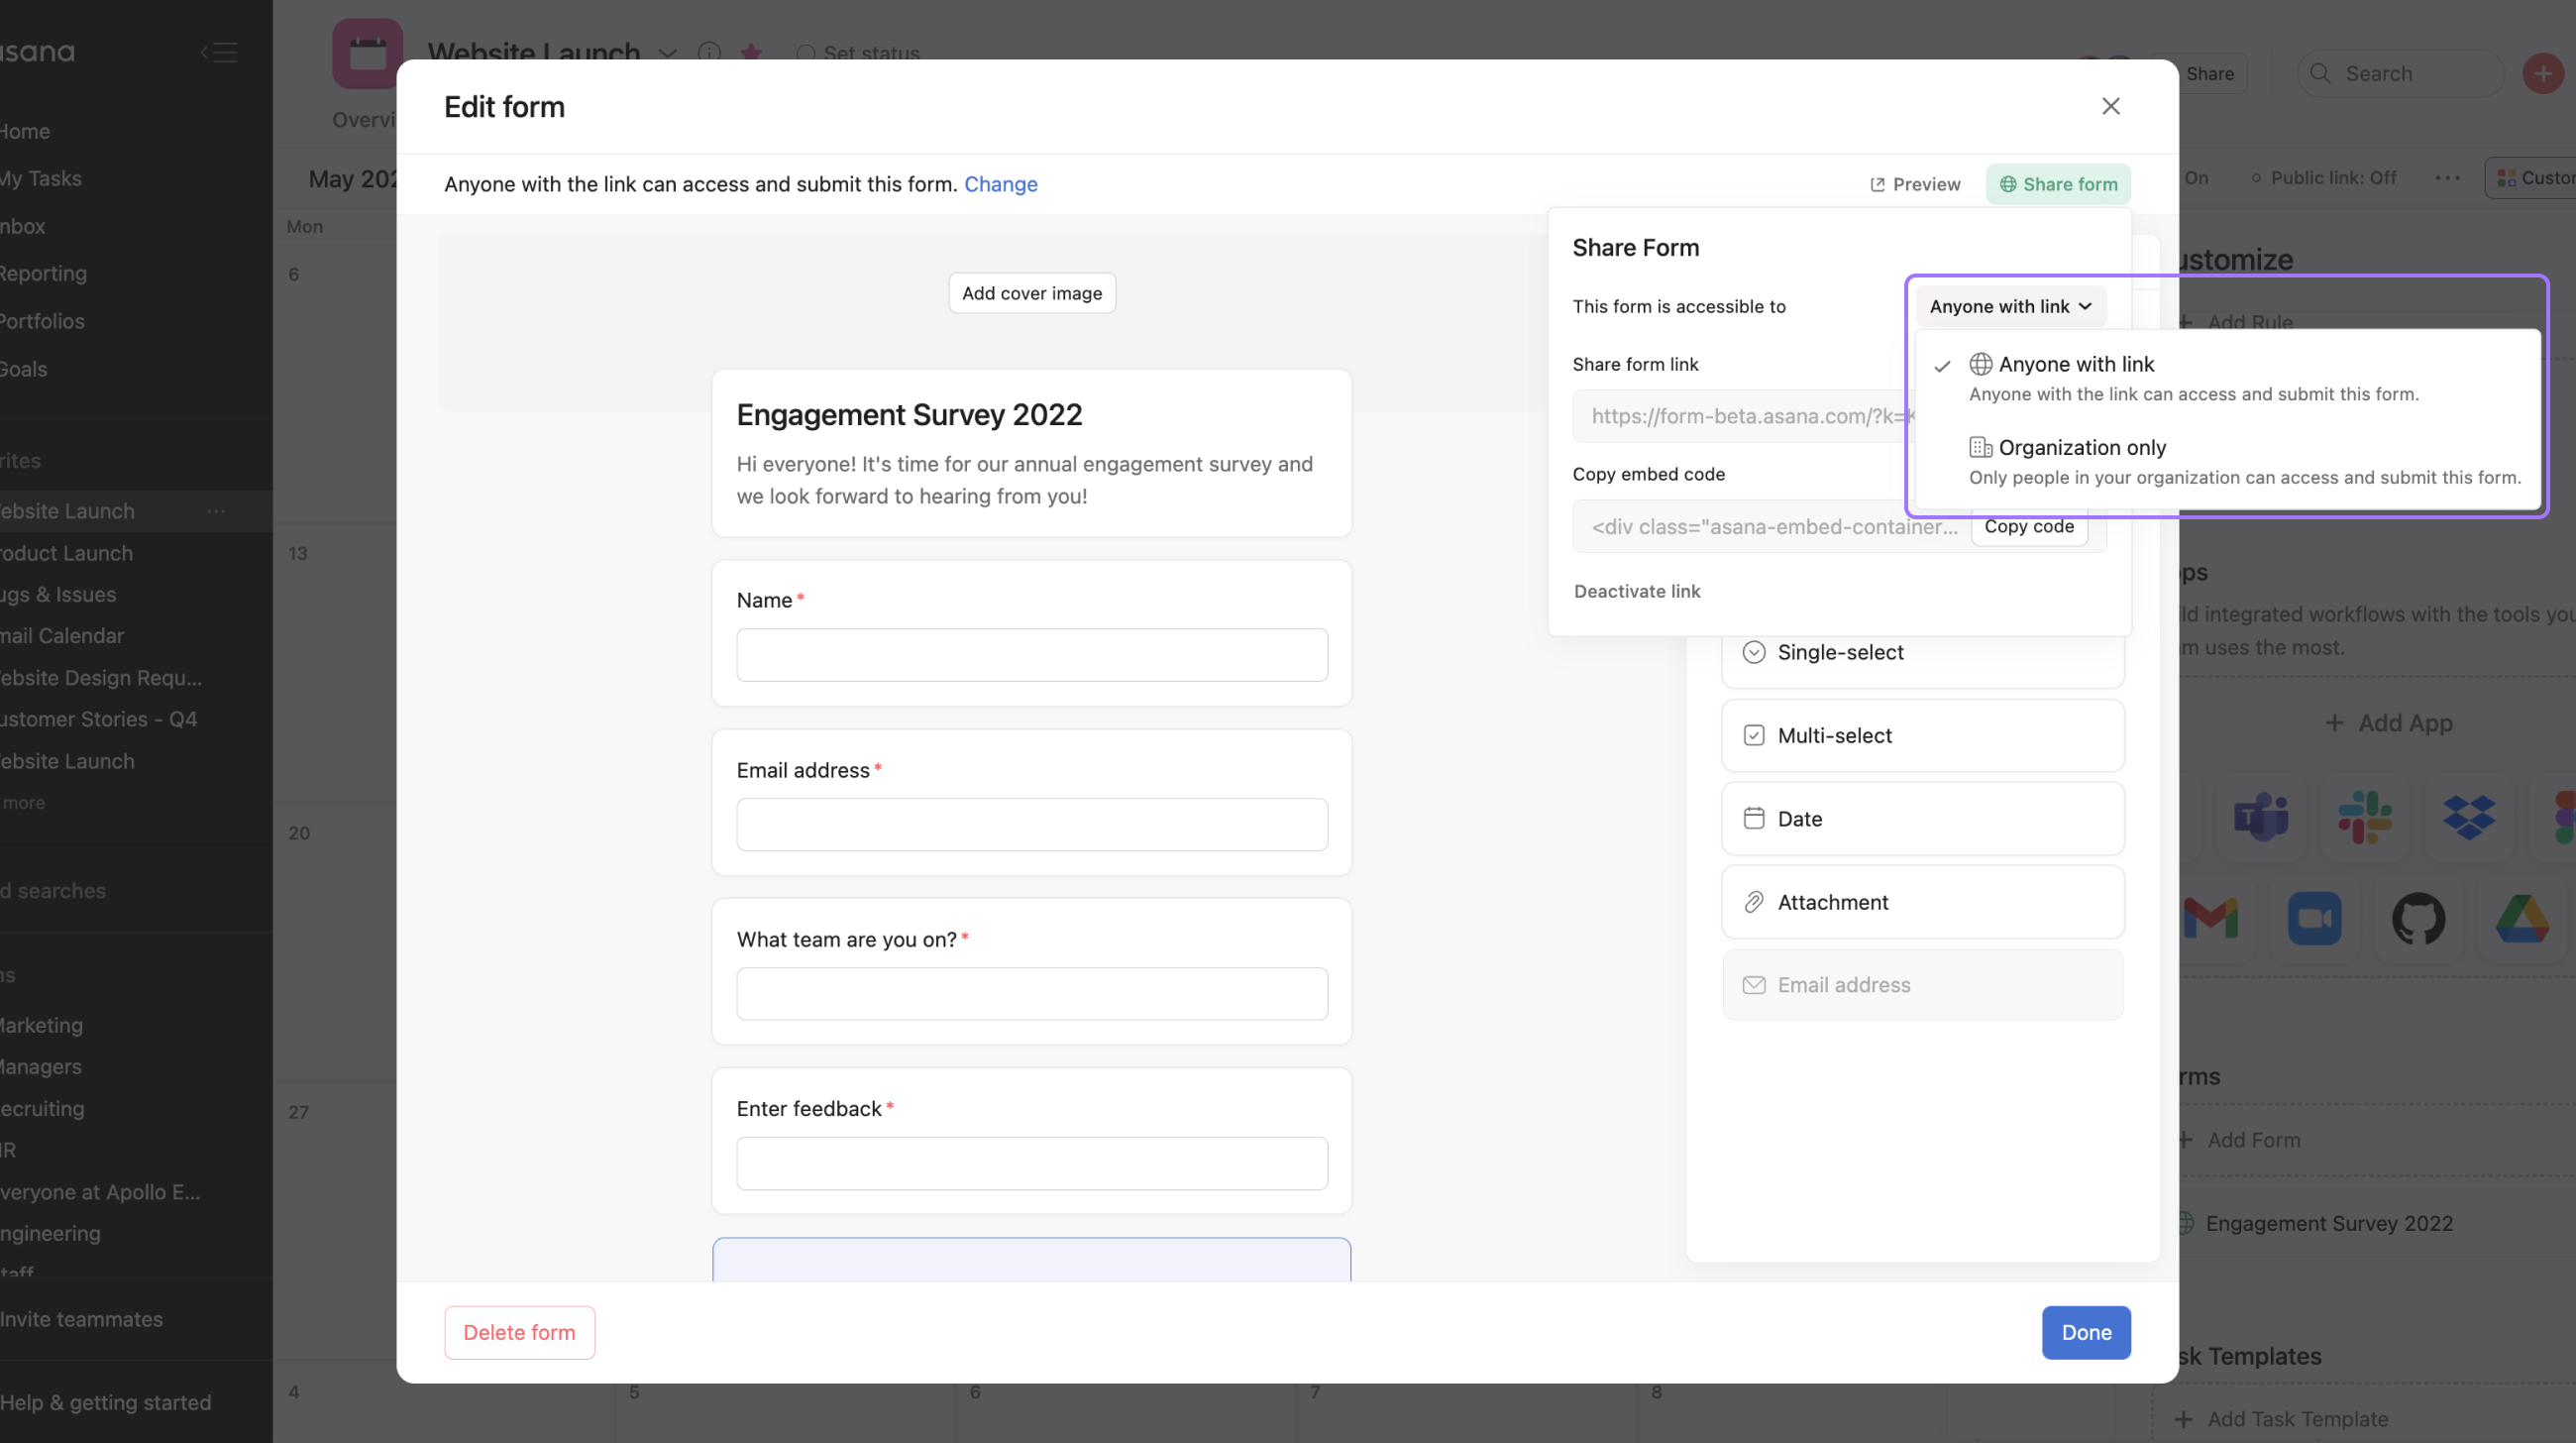Click the Attachment paperclip icon
This screenshot has height=1443, width=2576.
tap(1754, 902)
